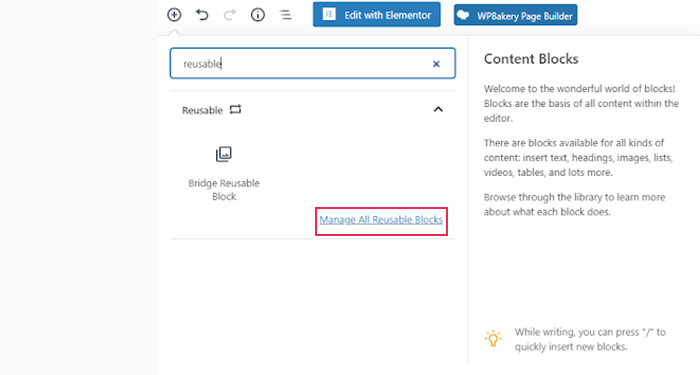Viewport: 700px width, 375px height.
Task: Undo the last editor action
Action: tap(202, 15)
